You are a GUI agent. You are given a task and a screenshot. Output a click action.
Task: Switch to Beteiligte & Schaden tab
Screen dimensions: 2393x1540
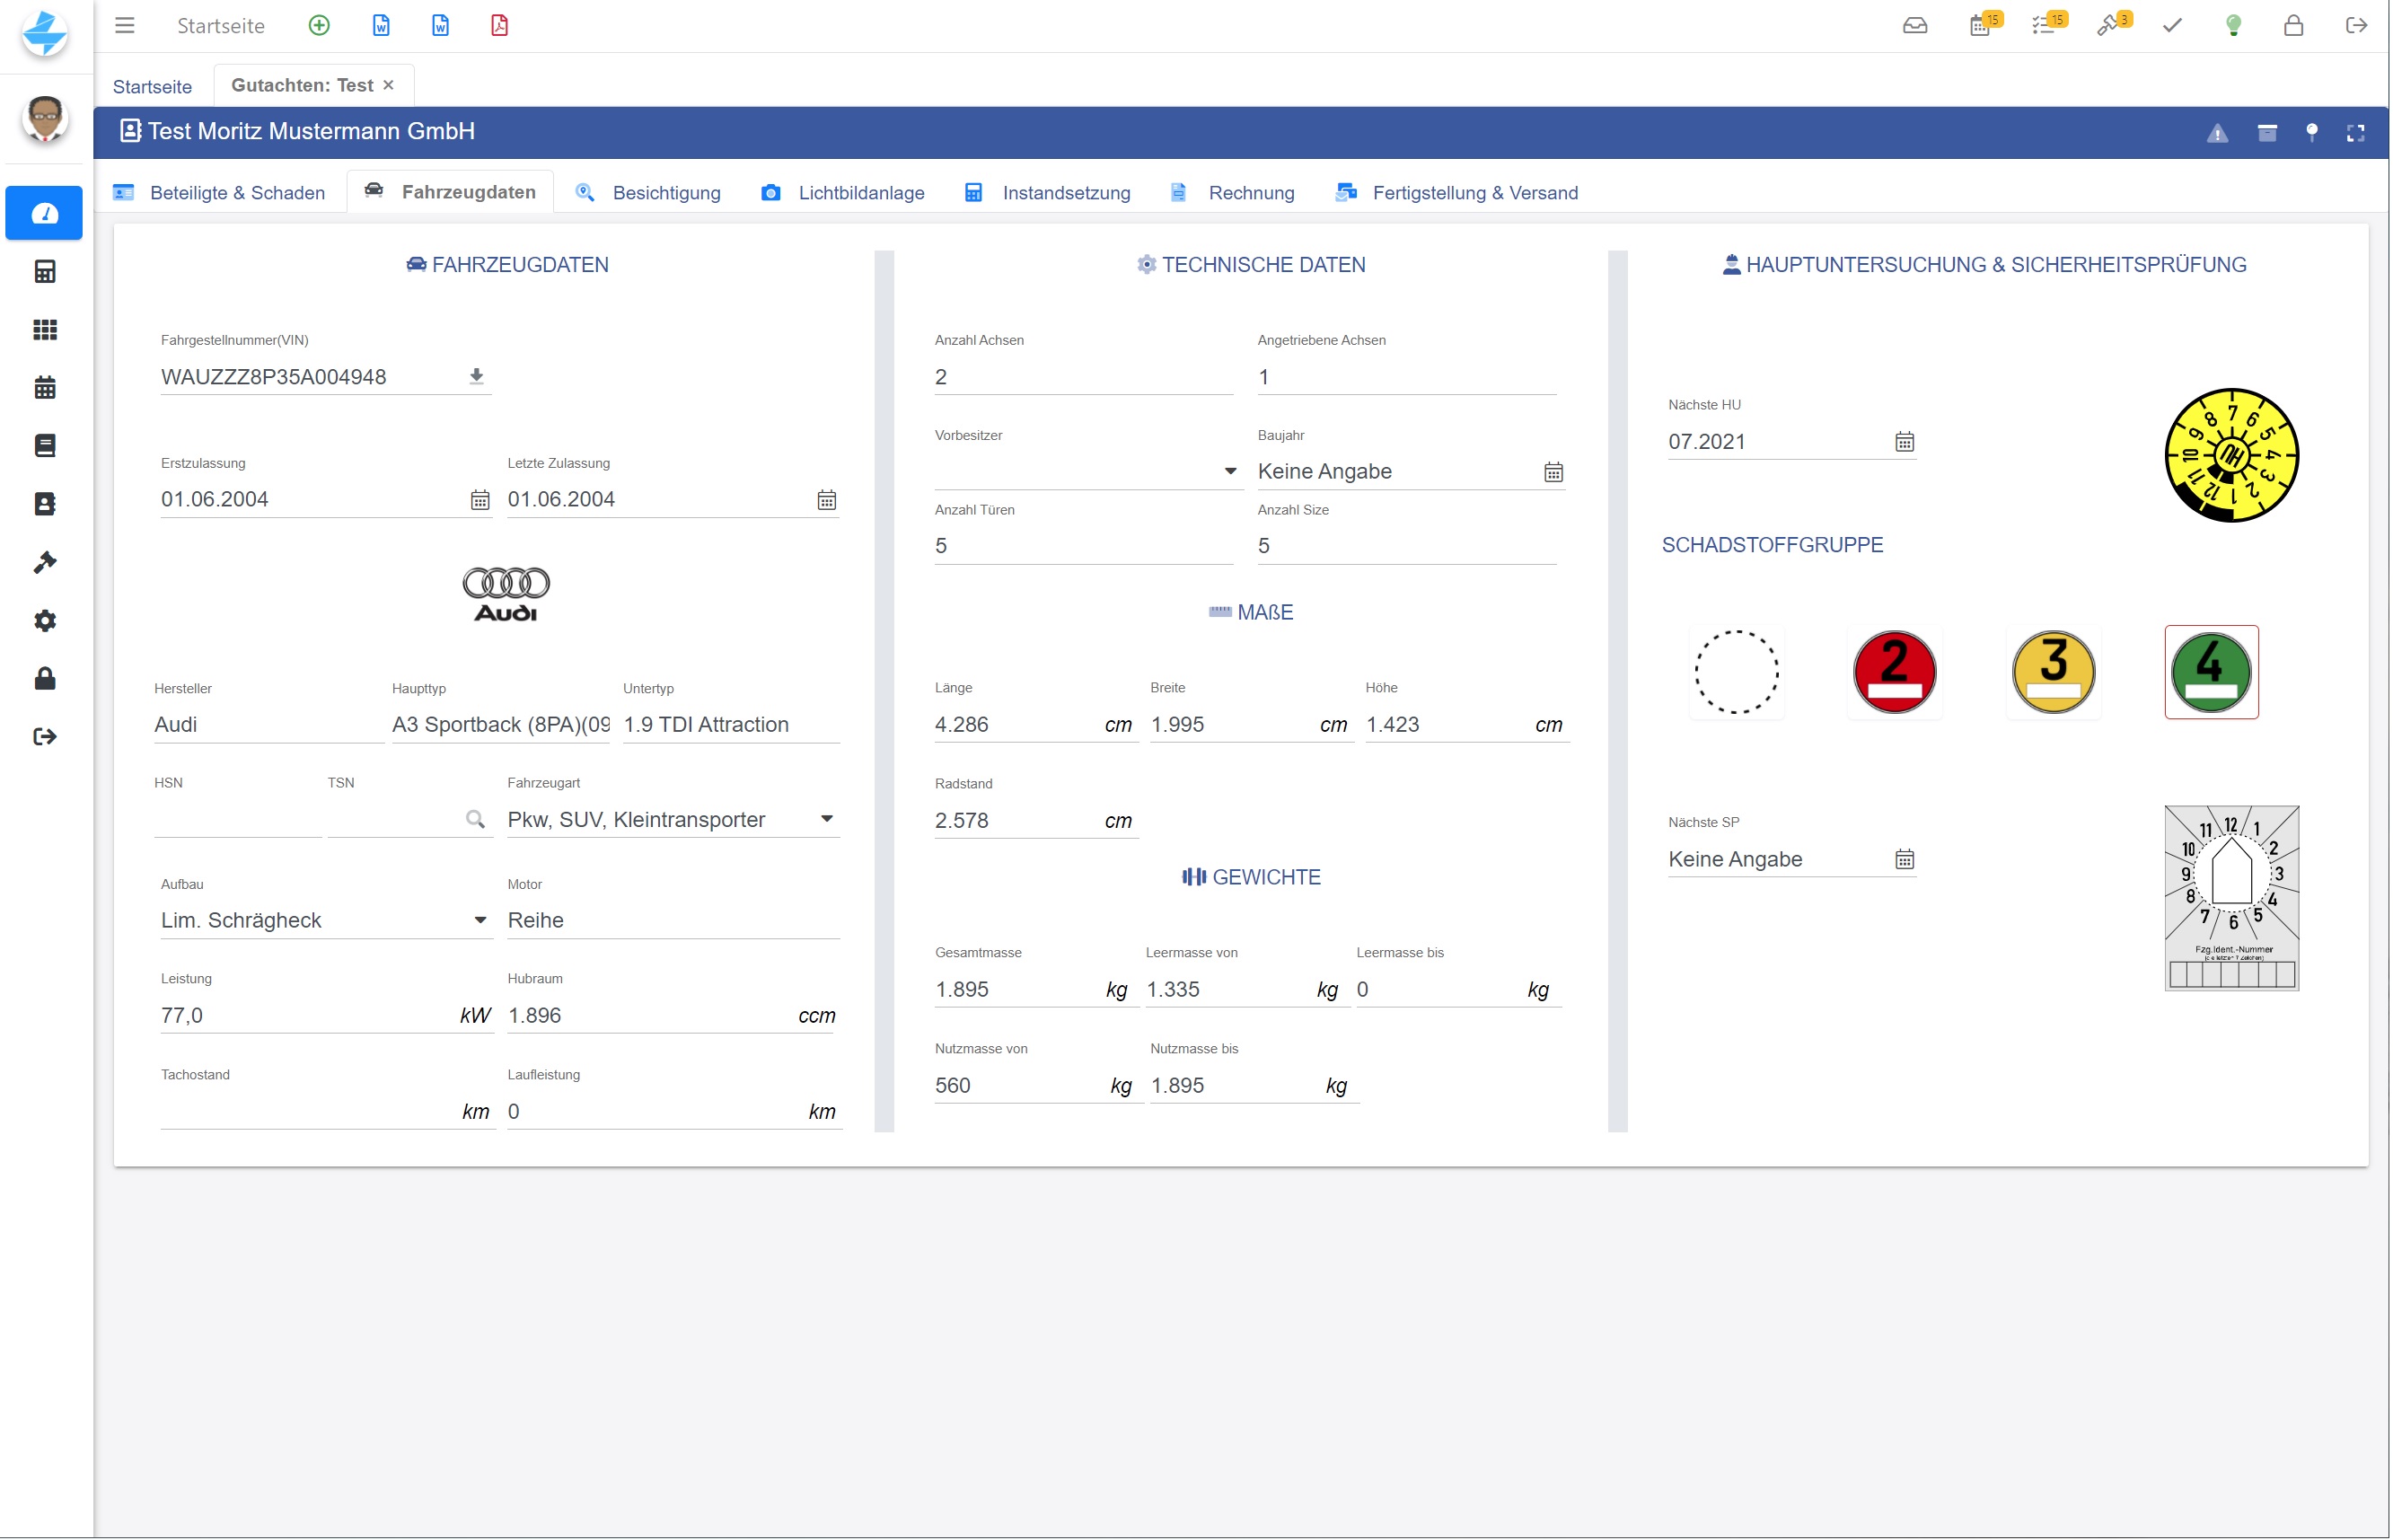pos(219,192)
